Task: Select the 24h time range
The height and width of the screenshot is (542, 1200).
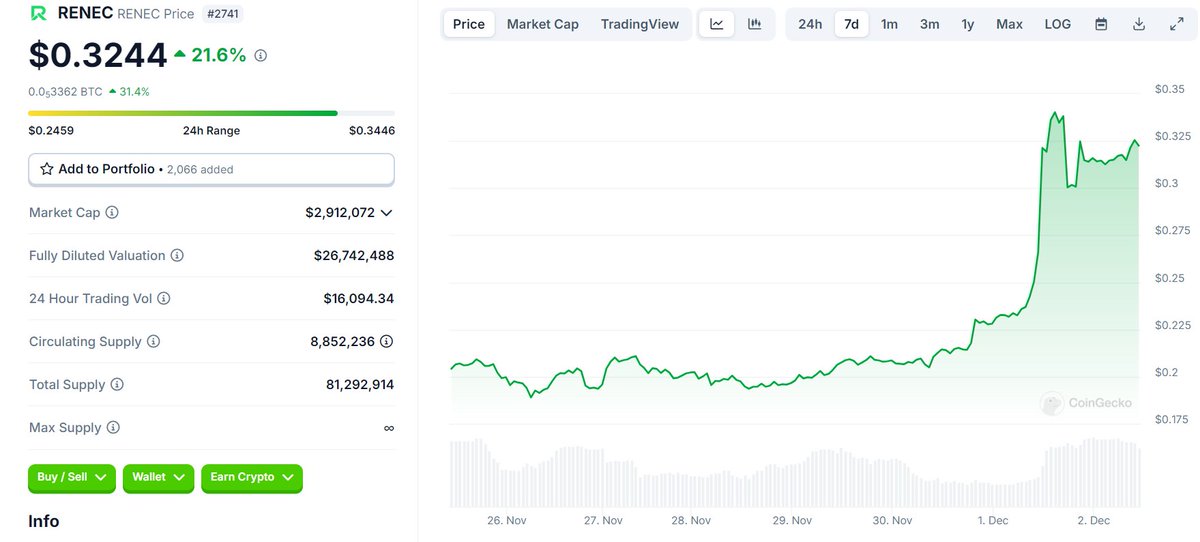Action: click(x=810, y=24)
